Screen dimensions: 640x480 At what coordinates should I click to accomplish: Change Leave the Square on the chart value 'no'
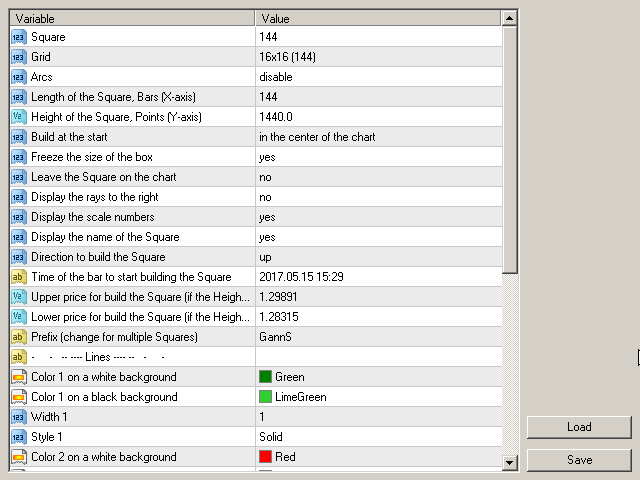pos(379,177)
